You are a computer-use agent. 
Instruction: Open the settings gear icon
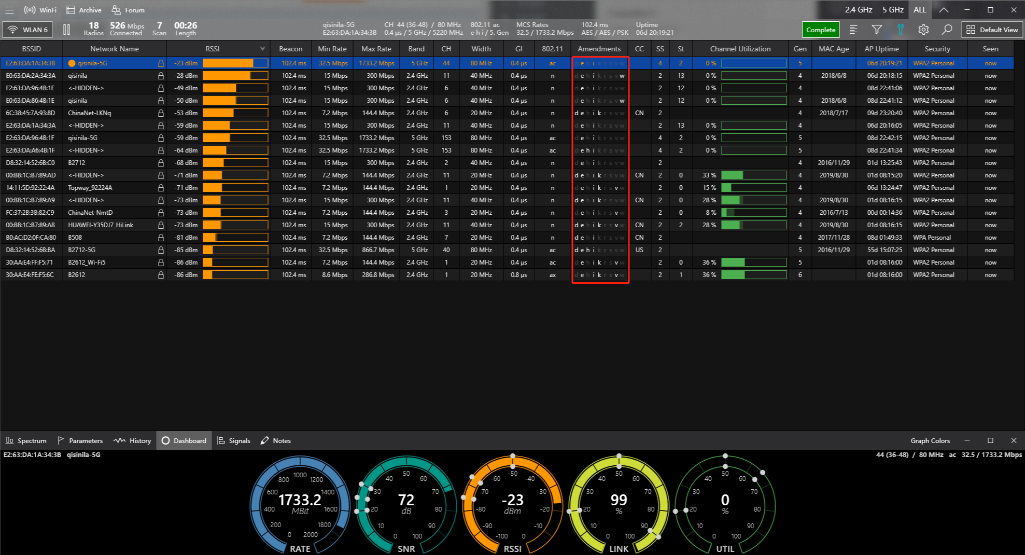[x=923, y=30]
